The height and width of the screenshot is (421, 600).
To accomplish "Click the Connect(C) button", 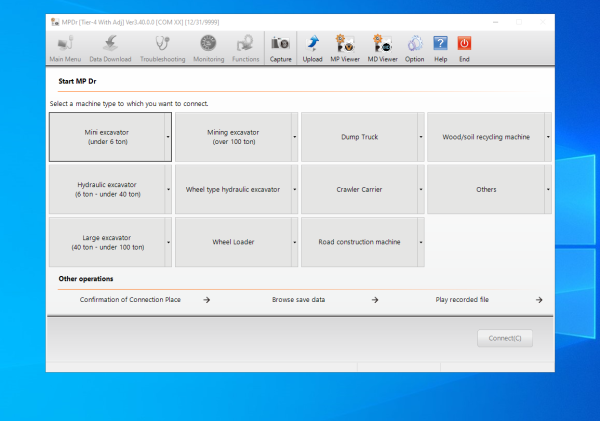I will [x=505, y=338].
